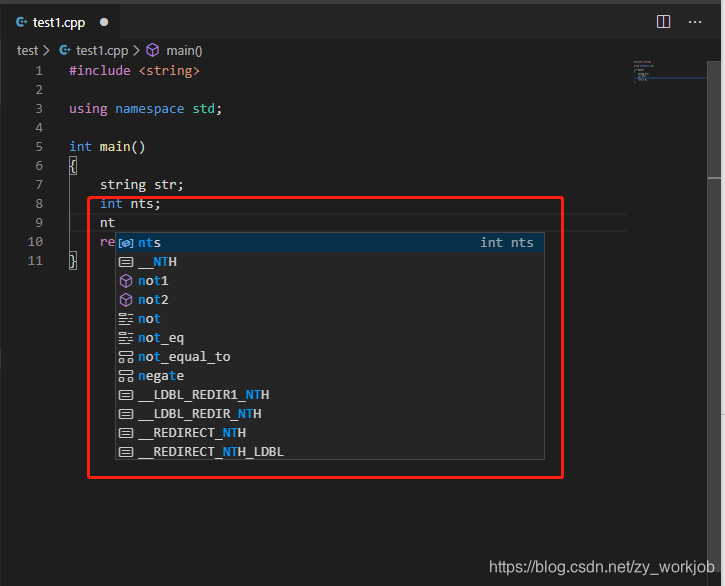The image size is (725, 586).
Task: Click the C++ icon in breadcrumb
Action: click(x=65, y=50)
